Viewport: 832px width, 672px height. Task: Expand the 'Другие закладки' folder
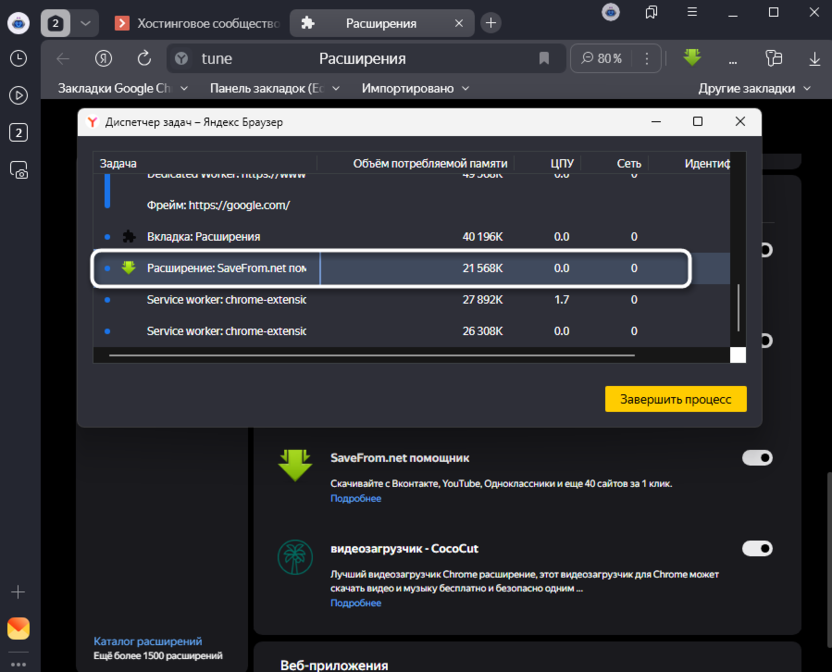755,88
